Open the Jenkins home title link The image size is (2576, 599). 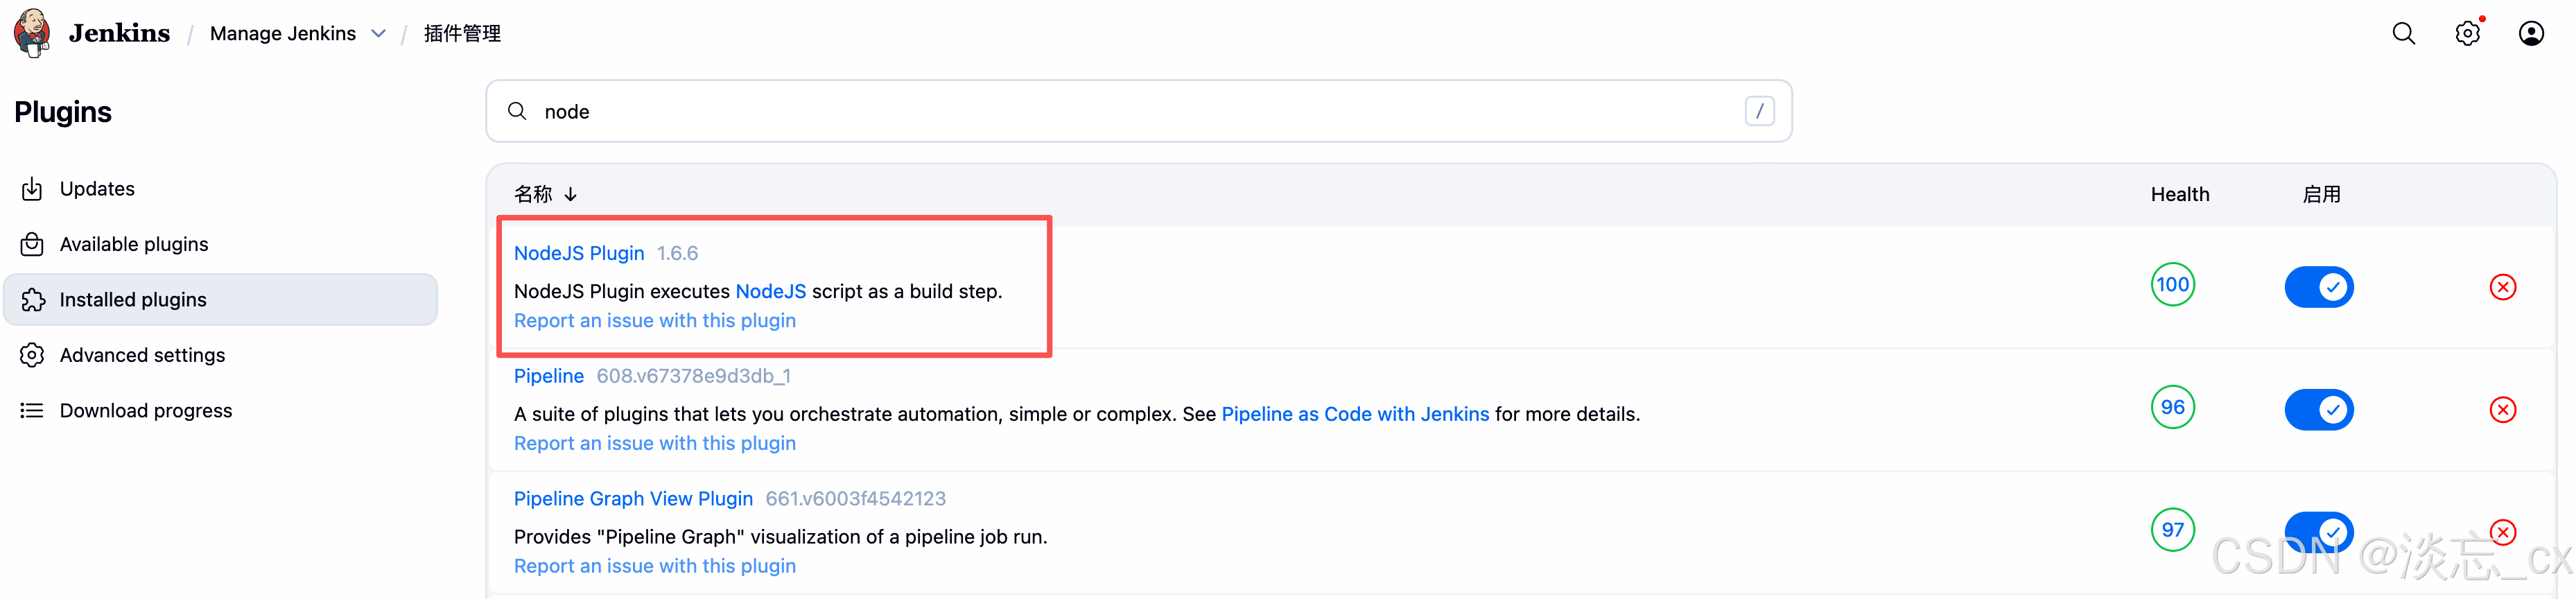click(x=119, y=33)
